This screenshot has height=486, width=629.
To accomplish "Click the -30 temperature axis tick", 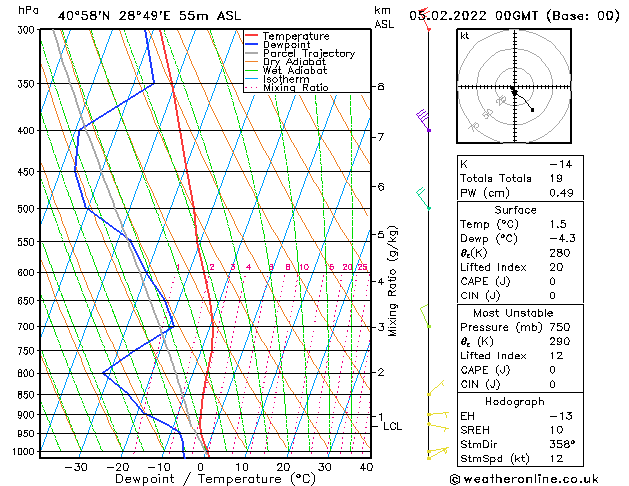I will (x=76, y=467).
